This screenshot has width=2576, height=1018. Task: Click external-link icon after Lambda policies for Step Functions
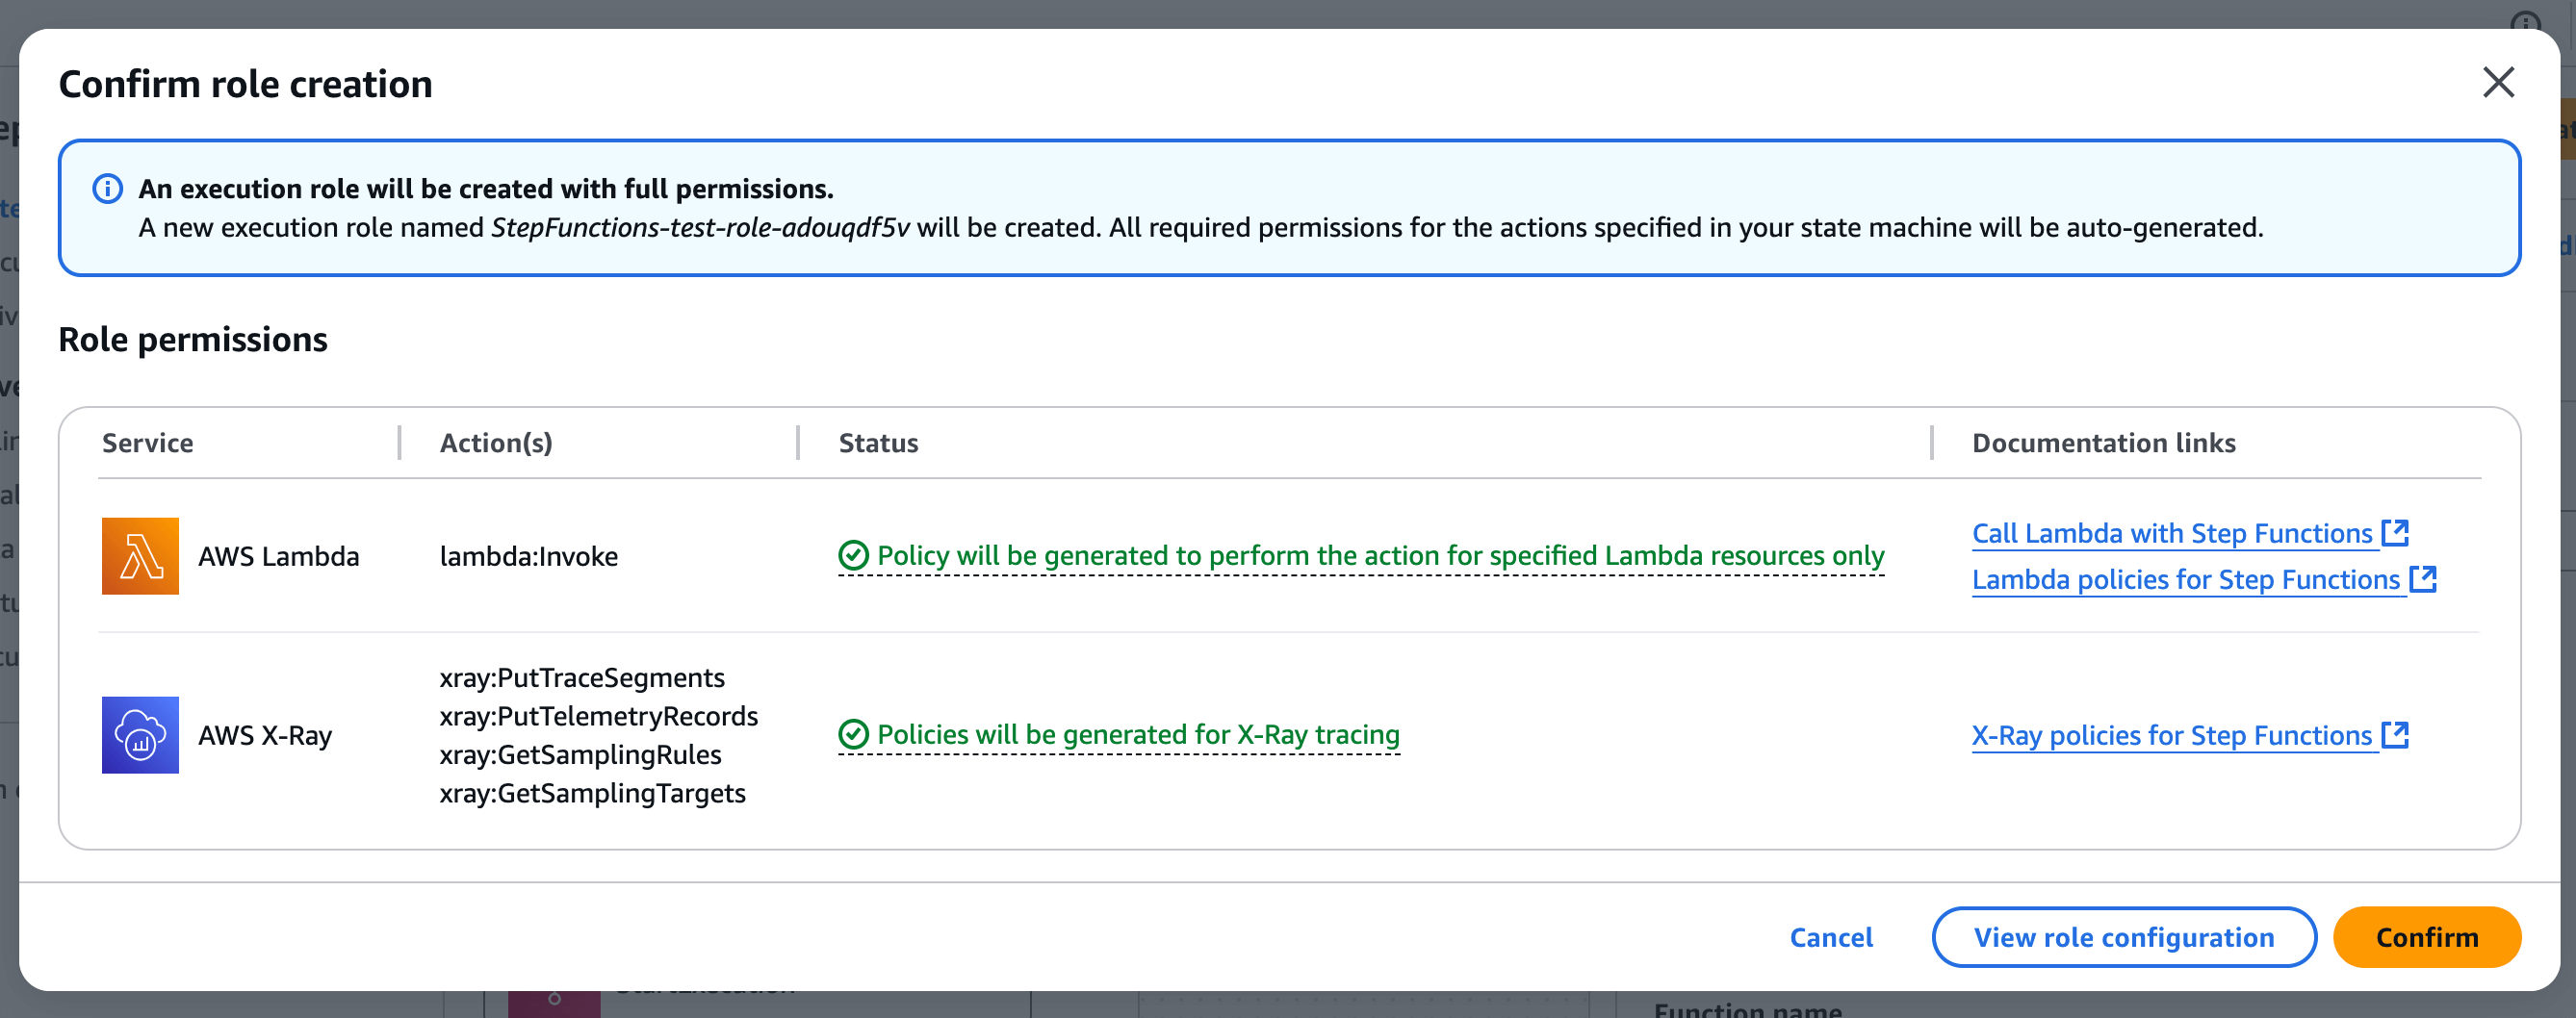click(2423, 578)
